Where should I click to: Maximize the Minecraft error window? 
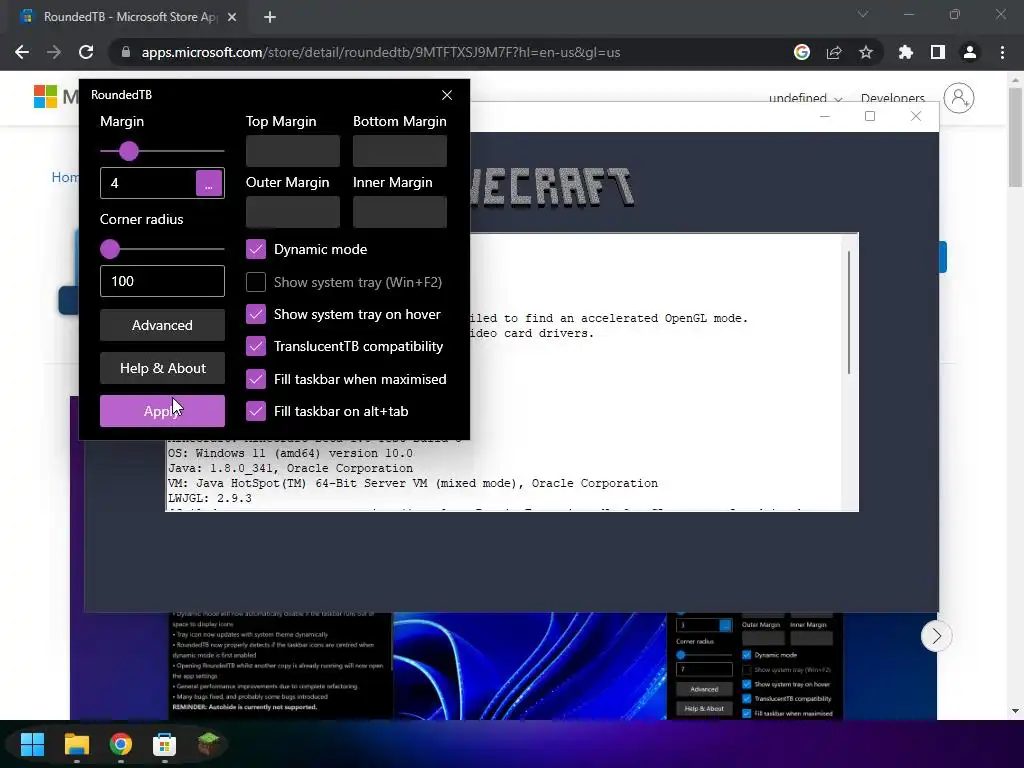point(870,116)
